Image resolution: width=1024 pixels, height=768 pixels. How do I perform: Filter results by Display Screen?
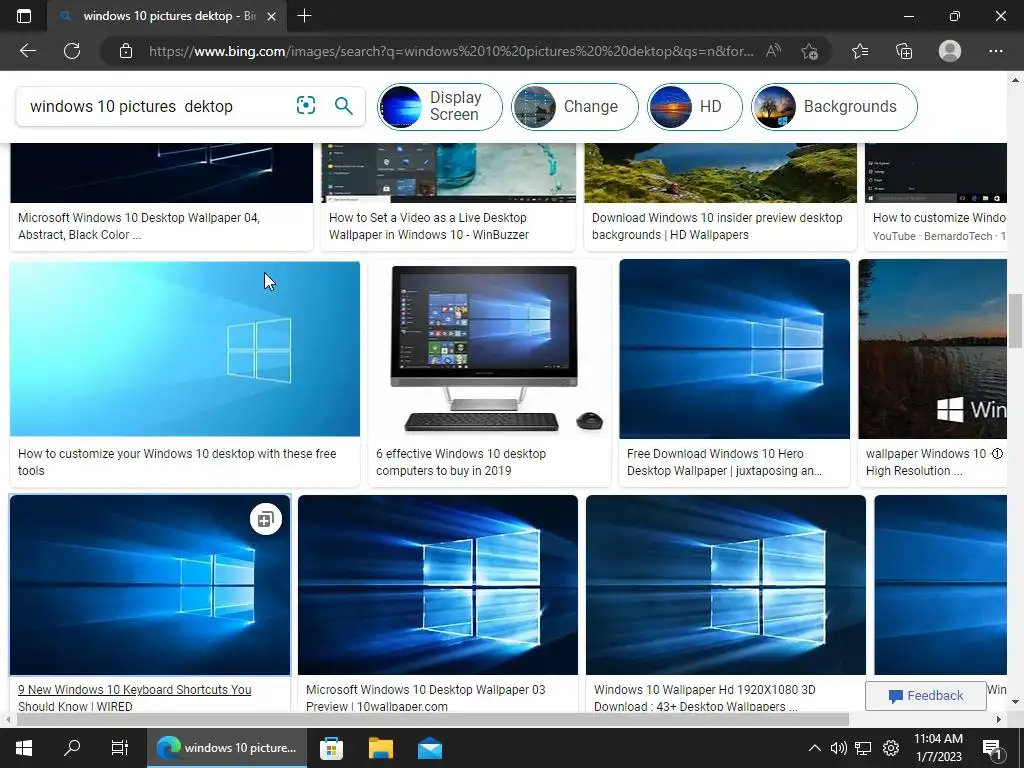coord(440,106)
